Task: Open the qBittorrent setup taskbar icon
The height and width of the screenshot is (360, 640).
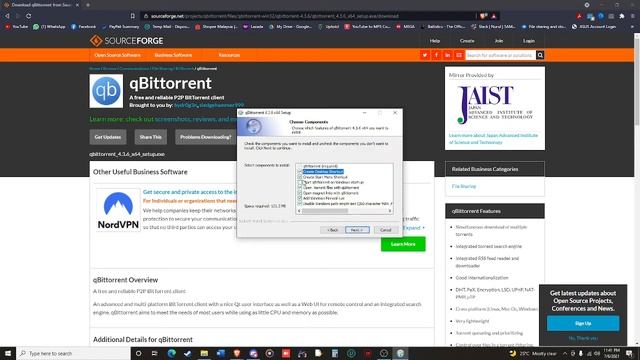Action: (400, 353)
